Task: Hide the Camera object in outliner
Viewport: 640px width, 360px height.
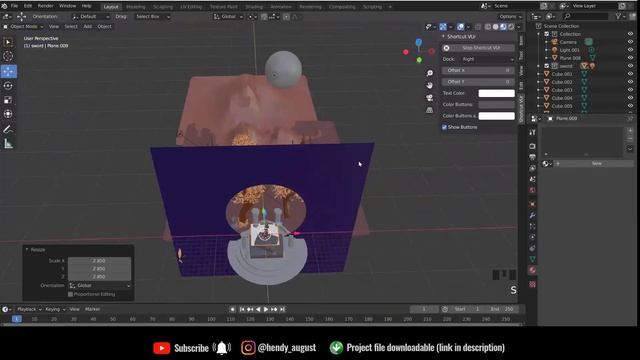Action: coord(631,42)
